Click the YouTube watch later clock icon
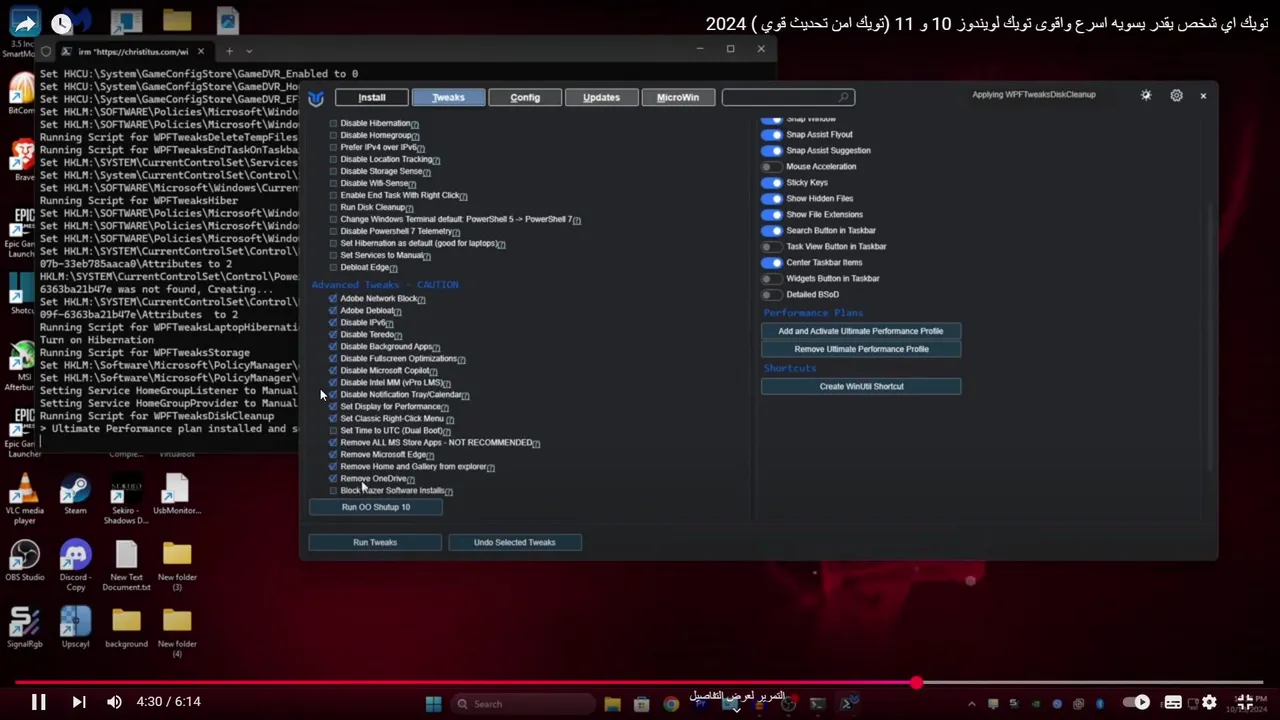1280x720 pixels. [62, 23]
